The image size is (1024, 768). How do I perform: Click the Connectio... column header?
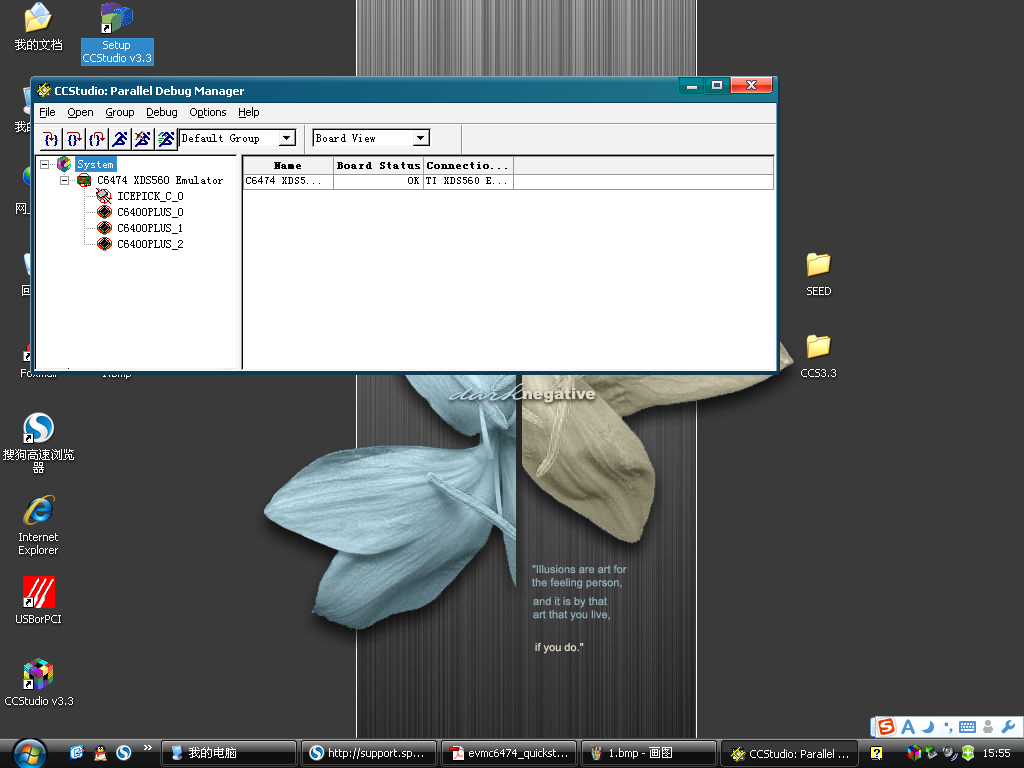click(468, 166)
